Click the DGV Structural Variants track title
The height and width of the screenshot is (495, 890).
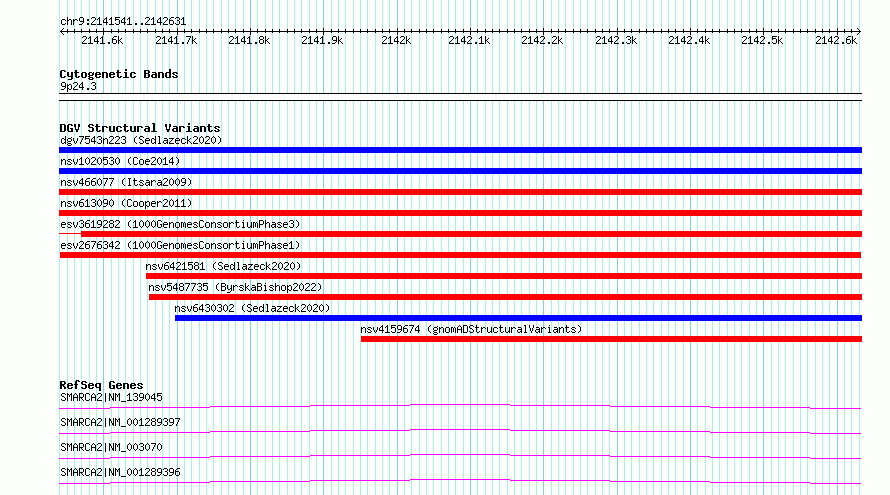[x=140, y=128]
